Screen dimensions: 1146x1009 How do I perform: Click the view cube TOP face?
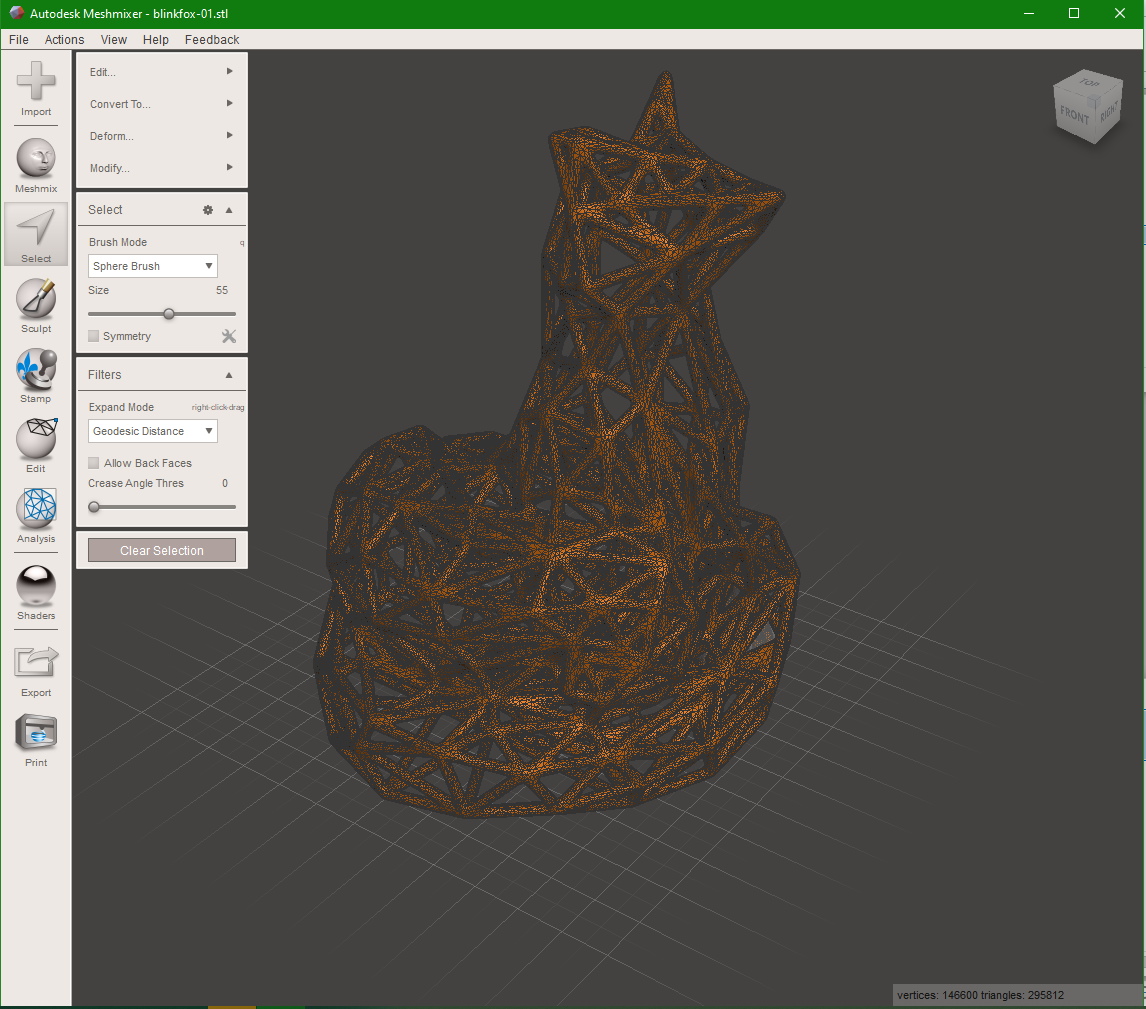1089,82
